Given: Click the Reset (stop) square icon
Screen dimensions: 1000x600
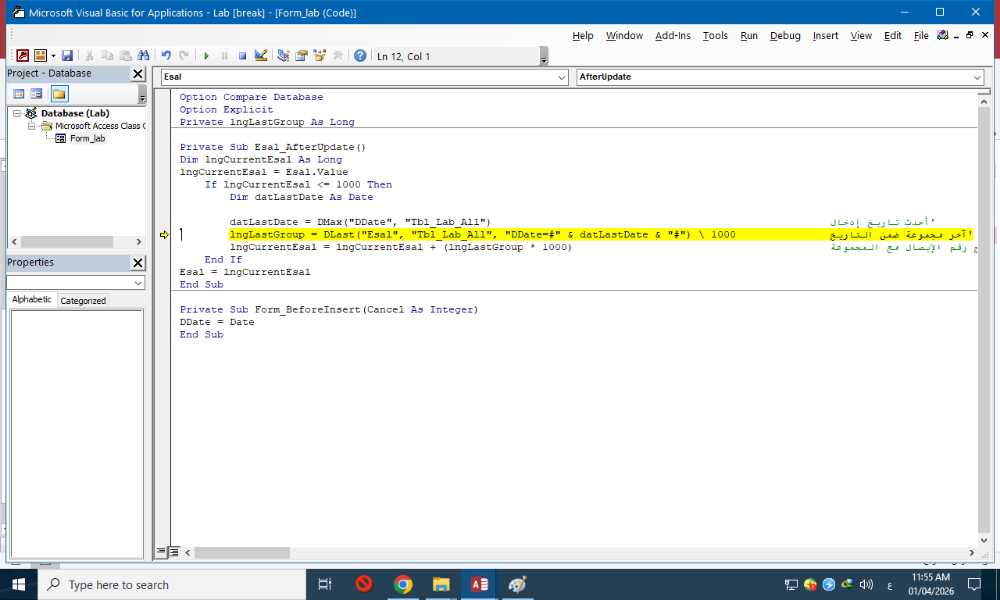Looking at the screenshot, I should point(242,56).
